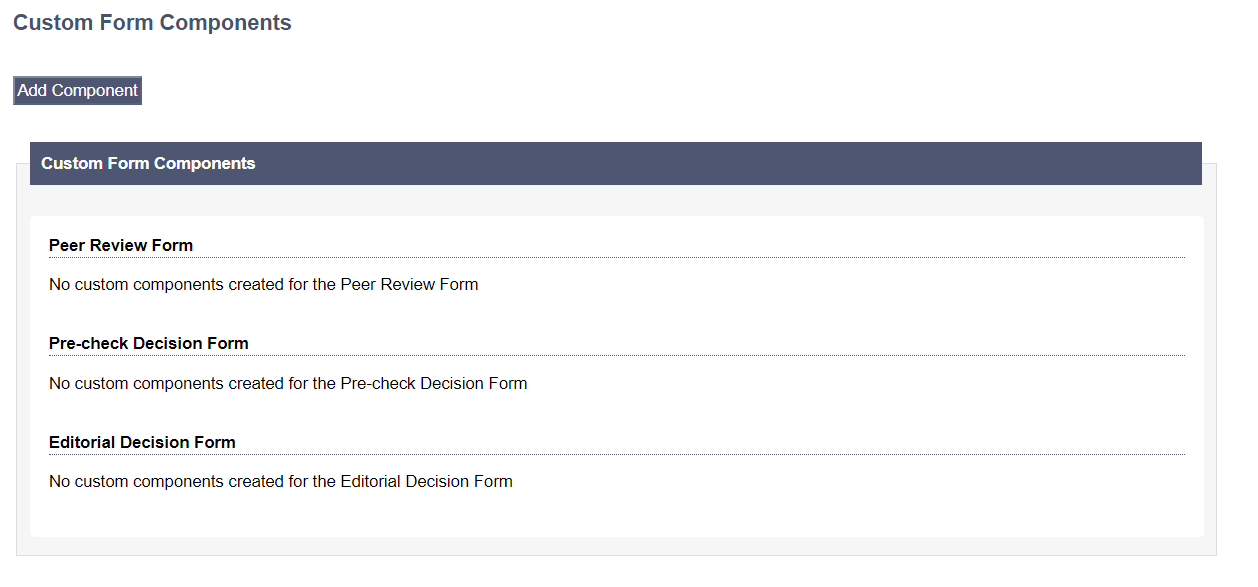Click the Custom Form Components page title
The width and height of the screenshot is (1258, 587).
[152, 23]
